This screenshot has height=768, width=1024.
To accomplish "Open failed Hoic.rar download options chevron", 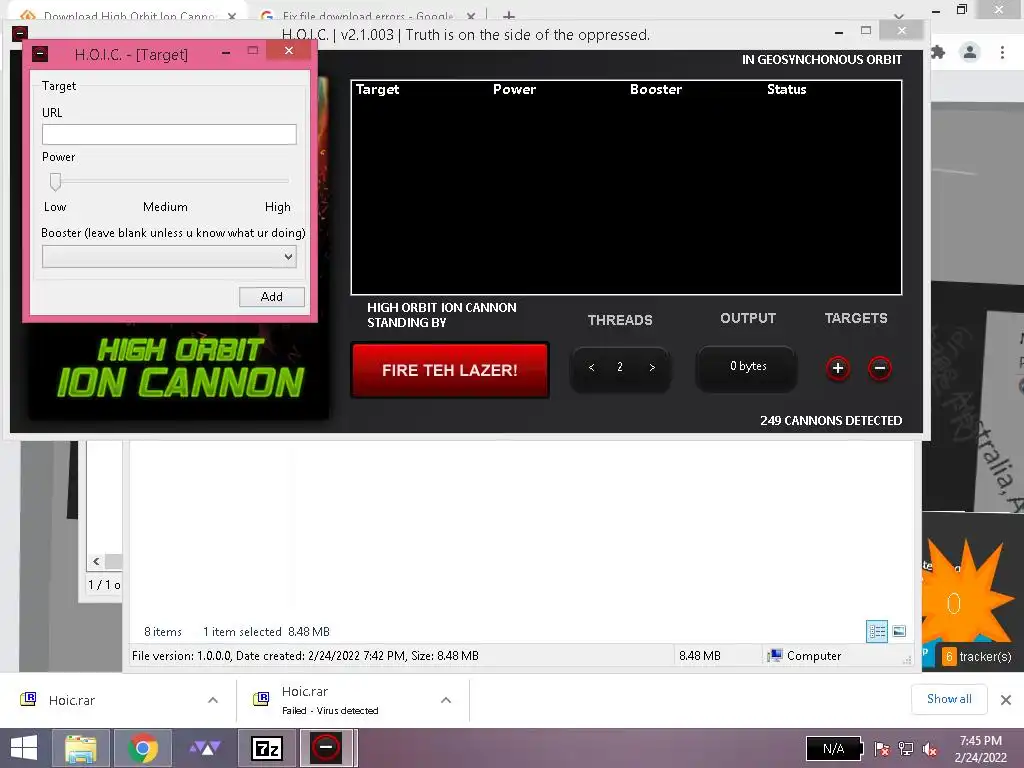I will click(x=446, y=700).
